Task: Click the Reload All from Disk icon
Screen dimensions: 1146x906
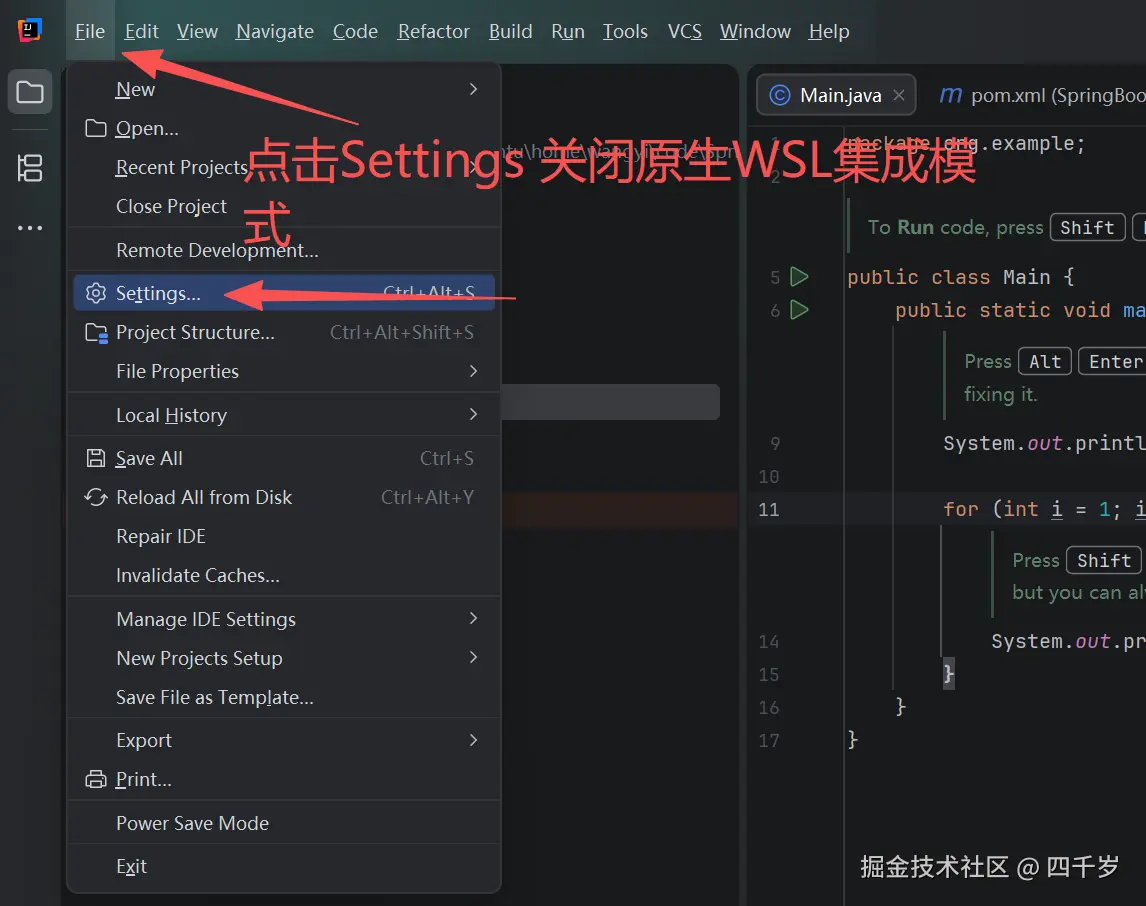Action: (94, 497)
